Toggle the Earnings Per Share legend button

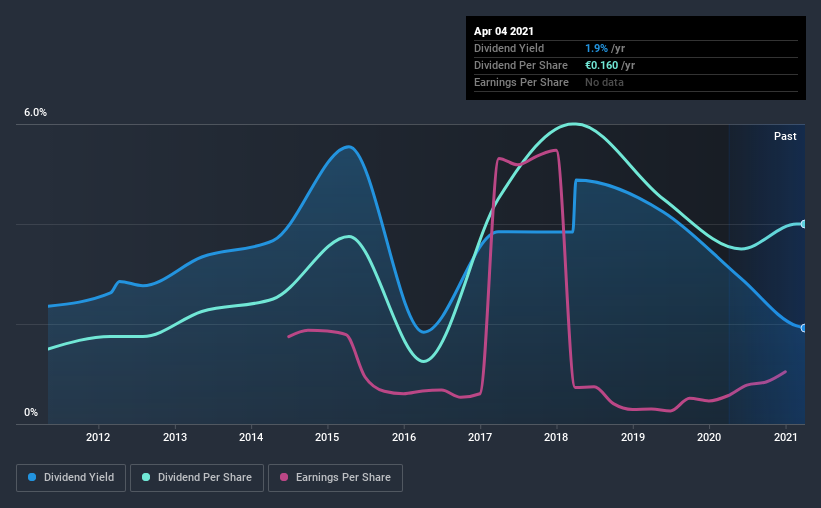[335, 478]
